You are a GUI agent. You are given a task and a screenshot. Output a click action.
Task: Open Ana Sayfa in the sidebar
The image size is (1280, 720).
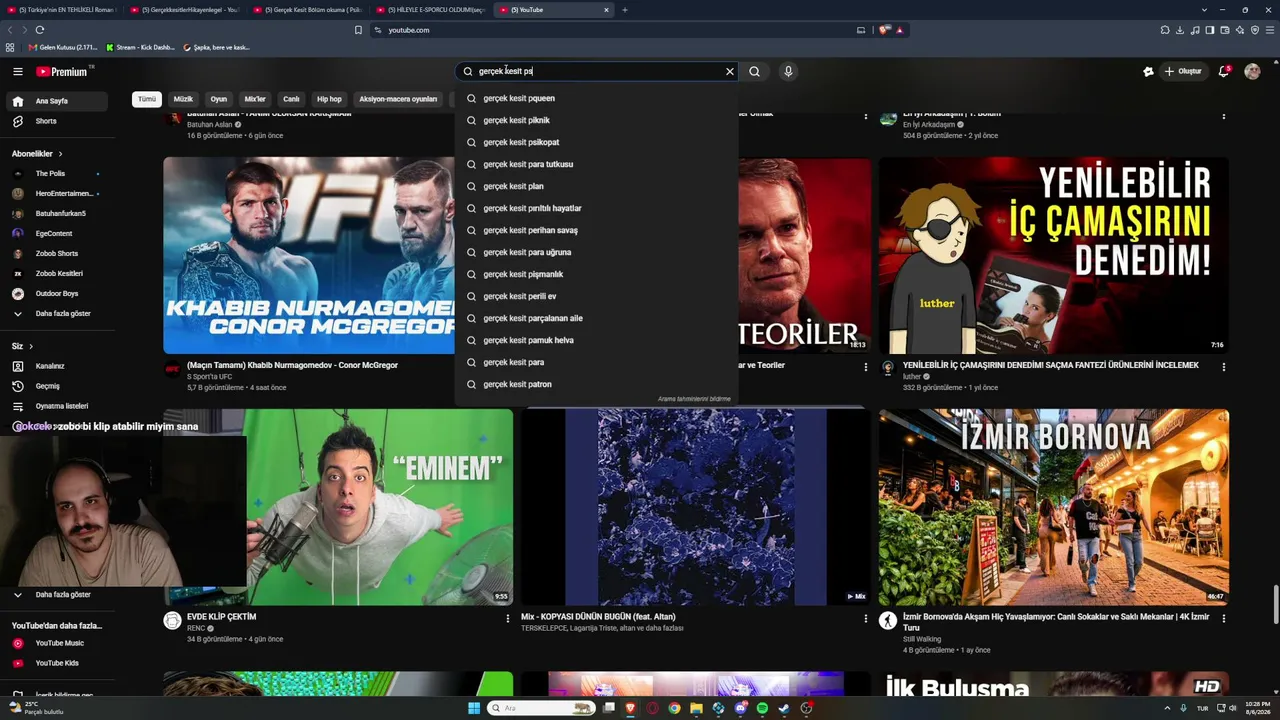coord(57,101)
